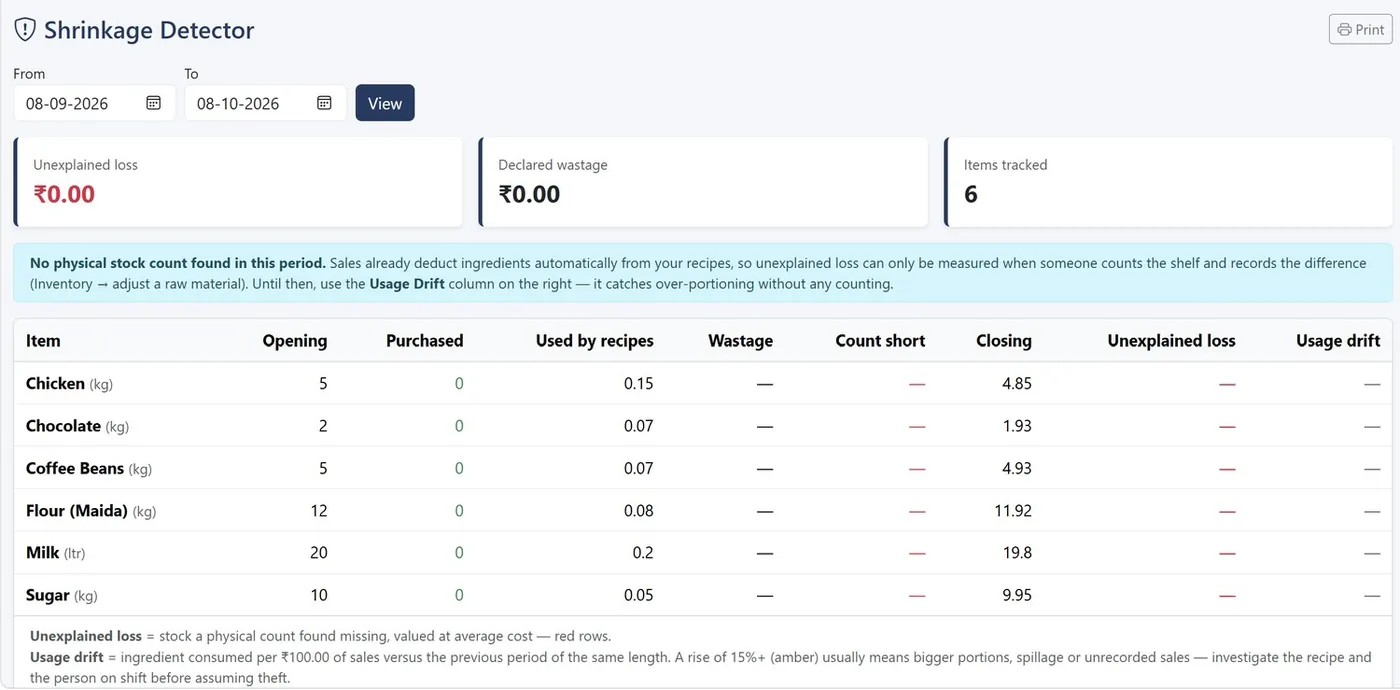1400x690 pixels.
Task: Click Chocolate opening stock value 2
Action: [323, 426]
